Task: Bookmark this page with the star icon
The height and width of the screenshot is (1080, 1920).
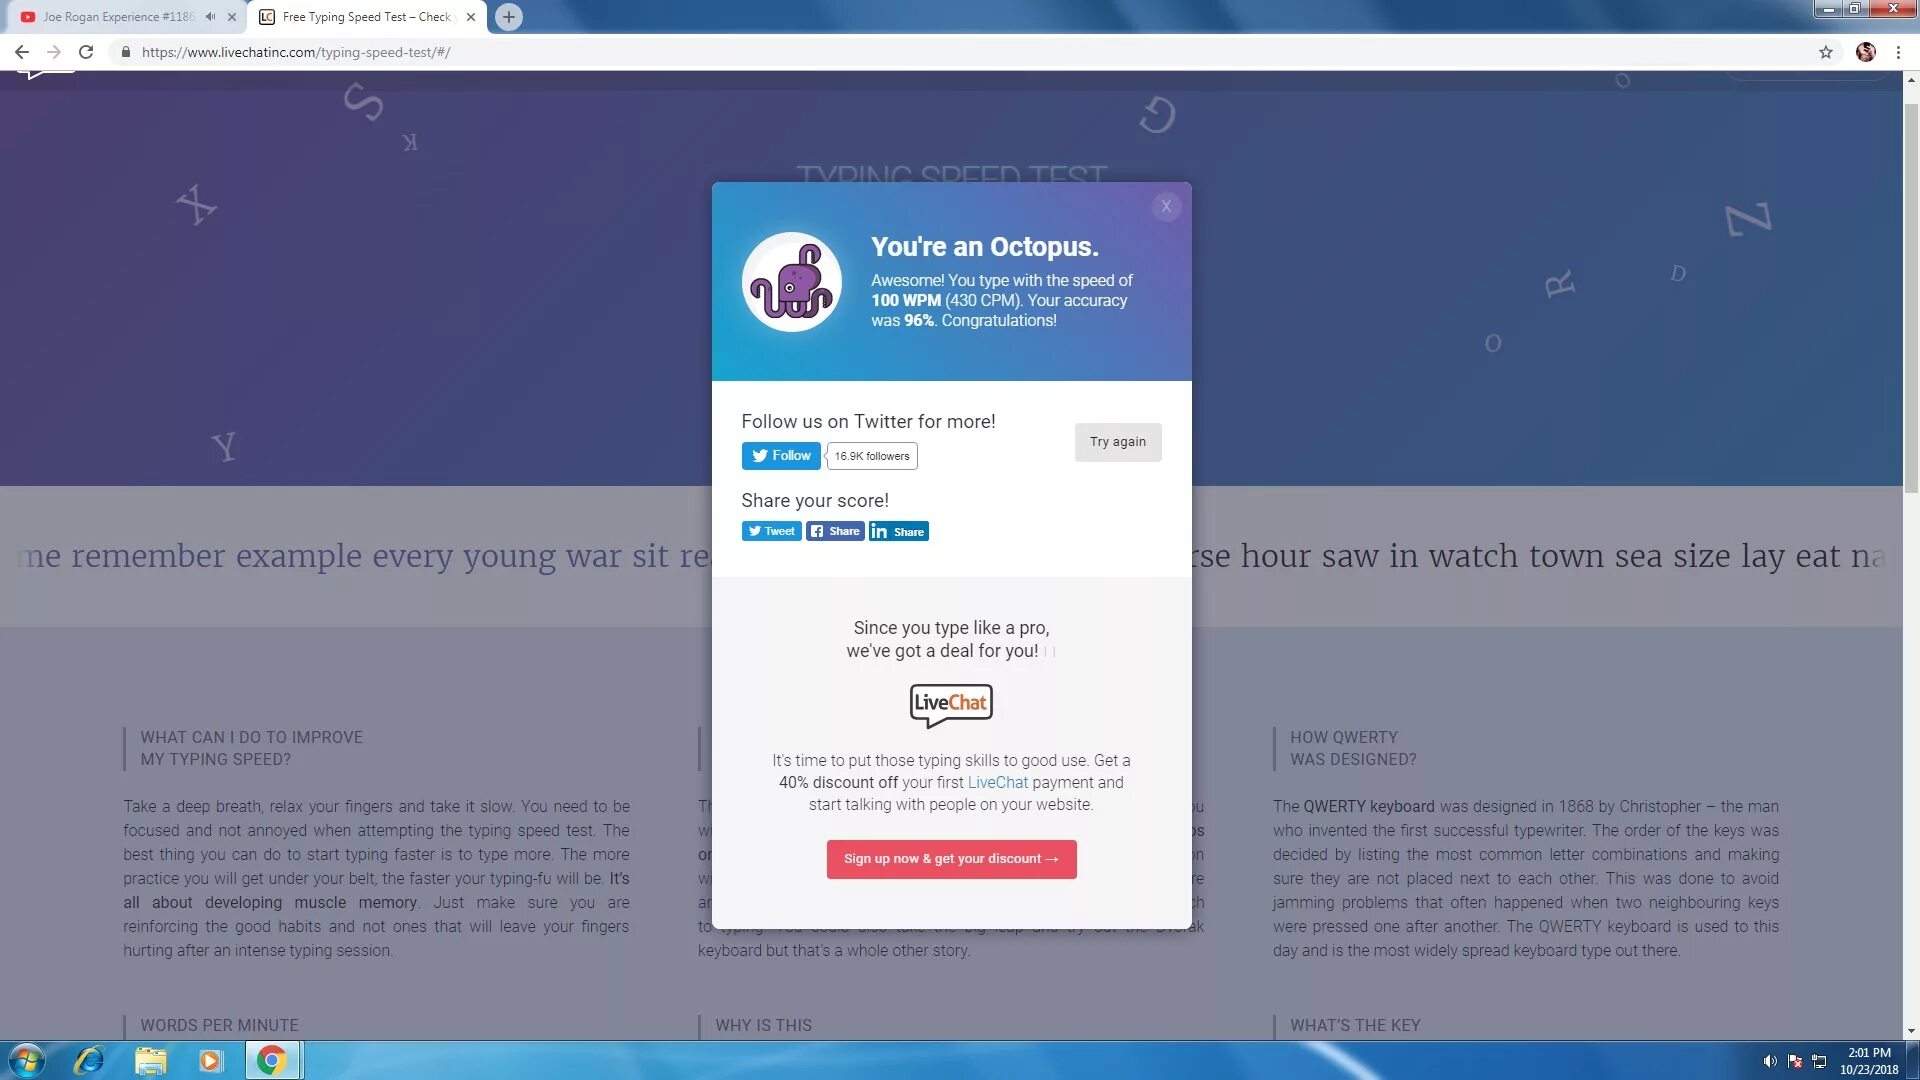Action: [x=1825, y=52]
